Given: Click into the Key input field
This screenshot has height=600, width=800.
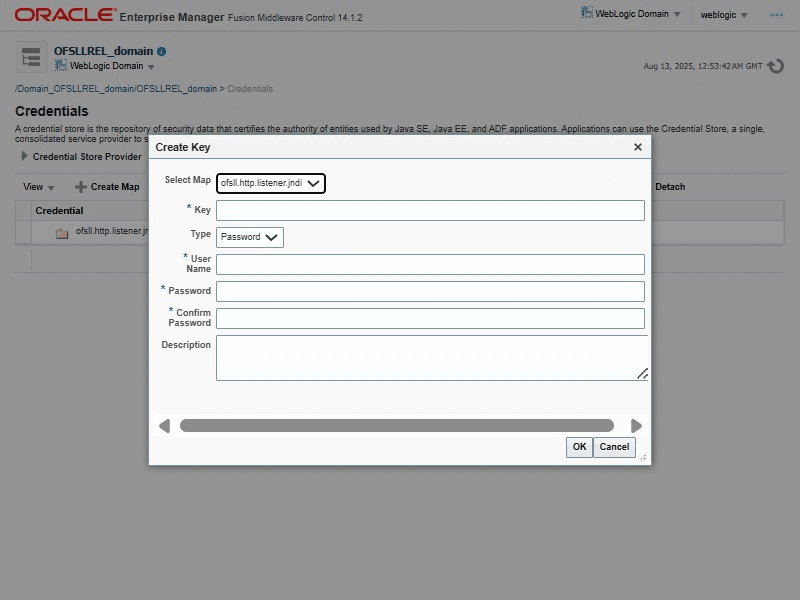Looking at the screenshot, I should (430, 210).
